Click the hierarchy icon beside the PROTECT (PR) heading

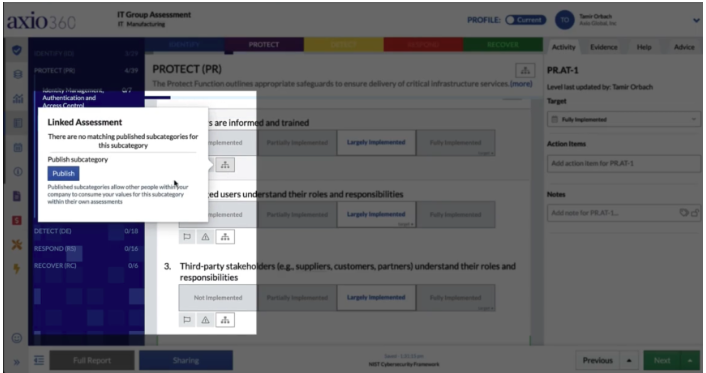point(525,70)
